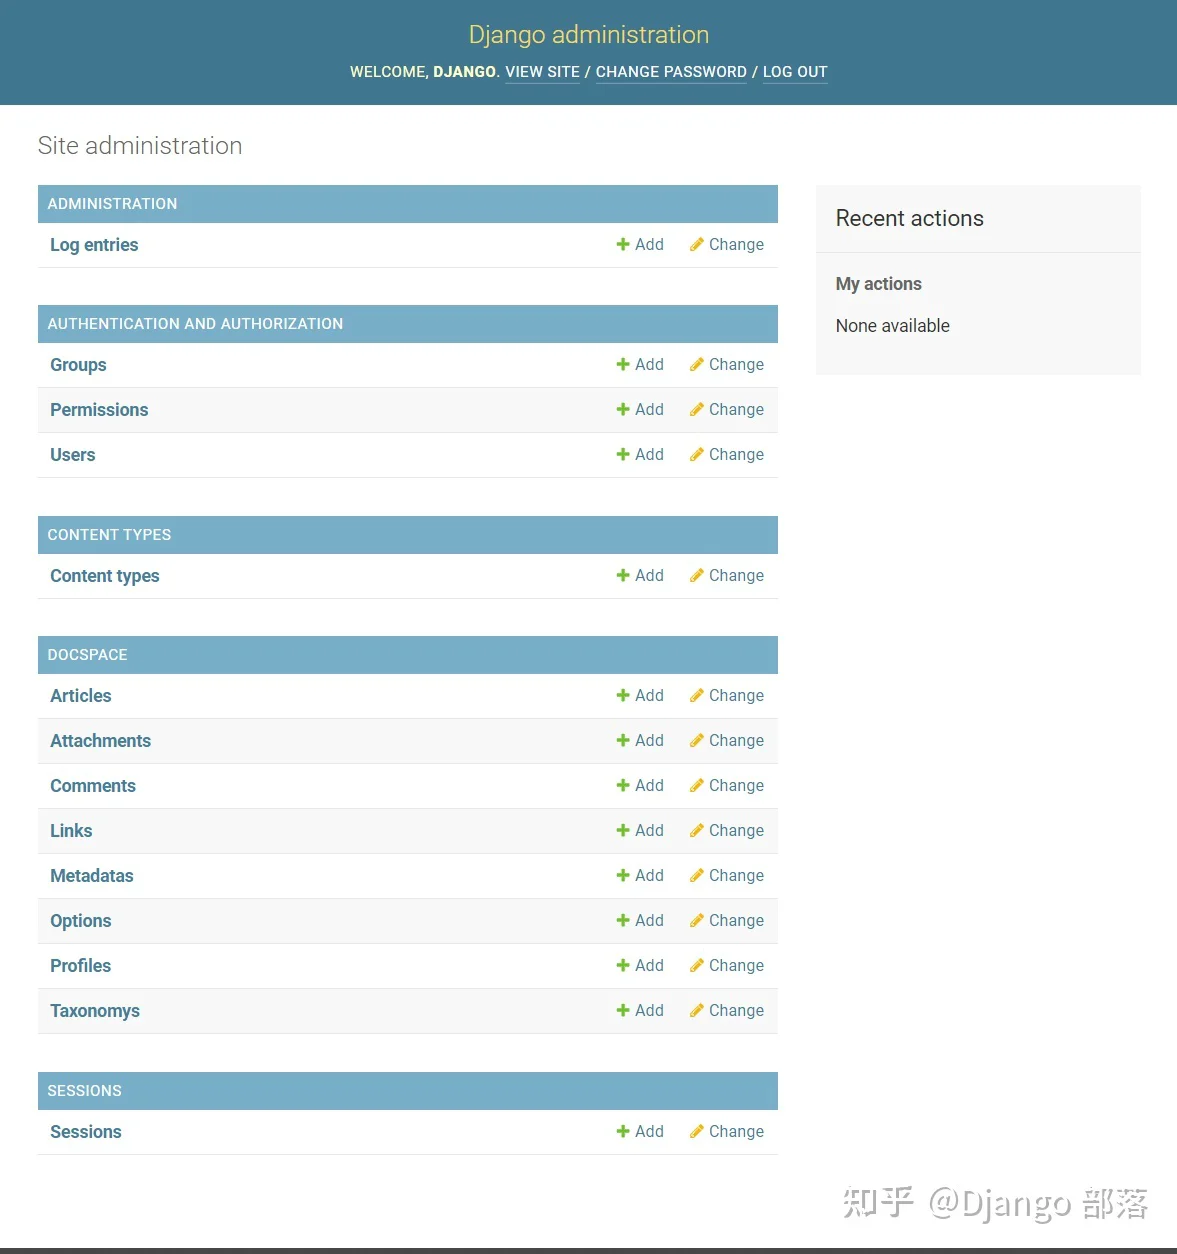
Task: Click the plus icon in Attachments row
Action: (623, 740)
